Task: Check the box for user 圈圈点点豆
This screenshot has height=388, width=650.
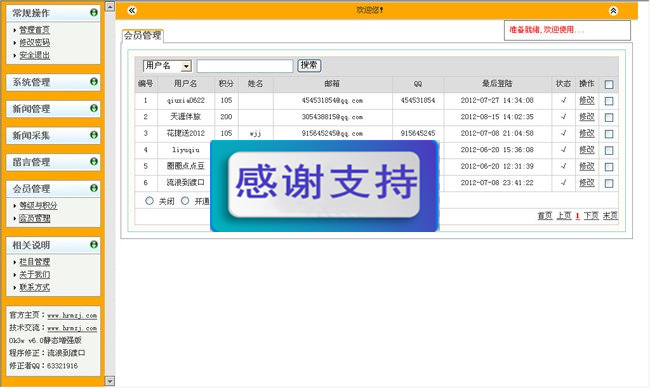Action: (x=609, y=167)
